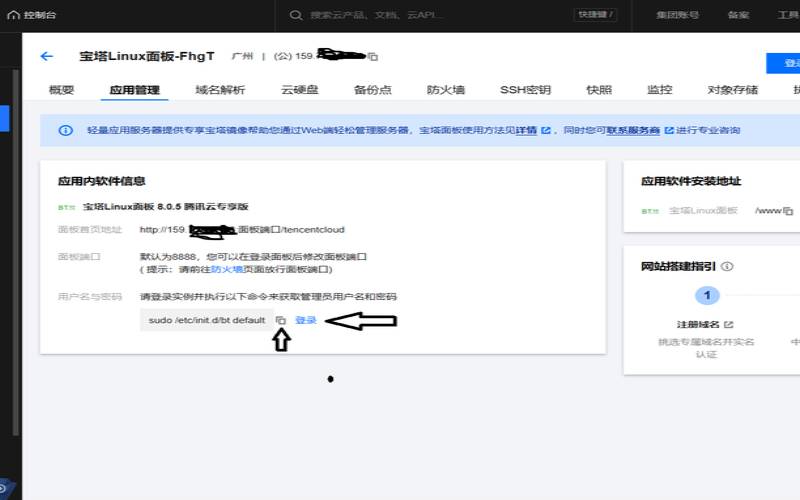Open the 详情 link in the banner
The image size is (800, 500).
[526, 130]
